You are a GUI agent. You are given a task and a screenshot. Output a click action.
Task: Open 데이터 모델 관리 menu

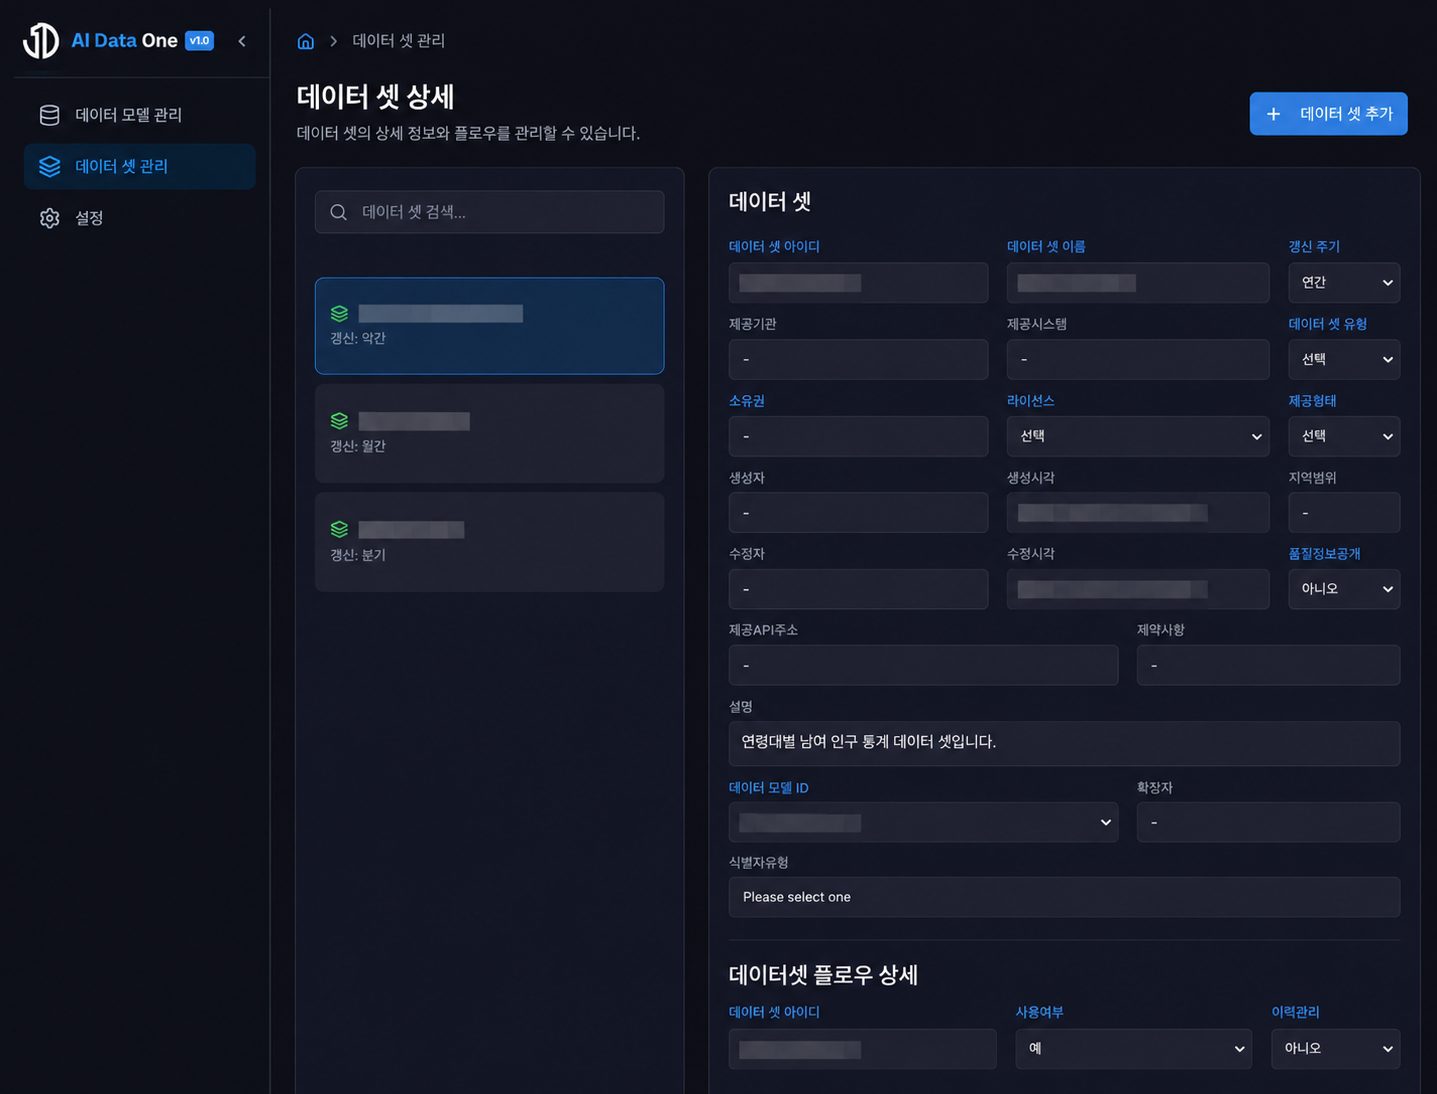click(x=140, y=115)
